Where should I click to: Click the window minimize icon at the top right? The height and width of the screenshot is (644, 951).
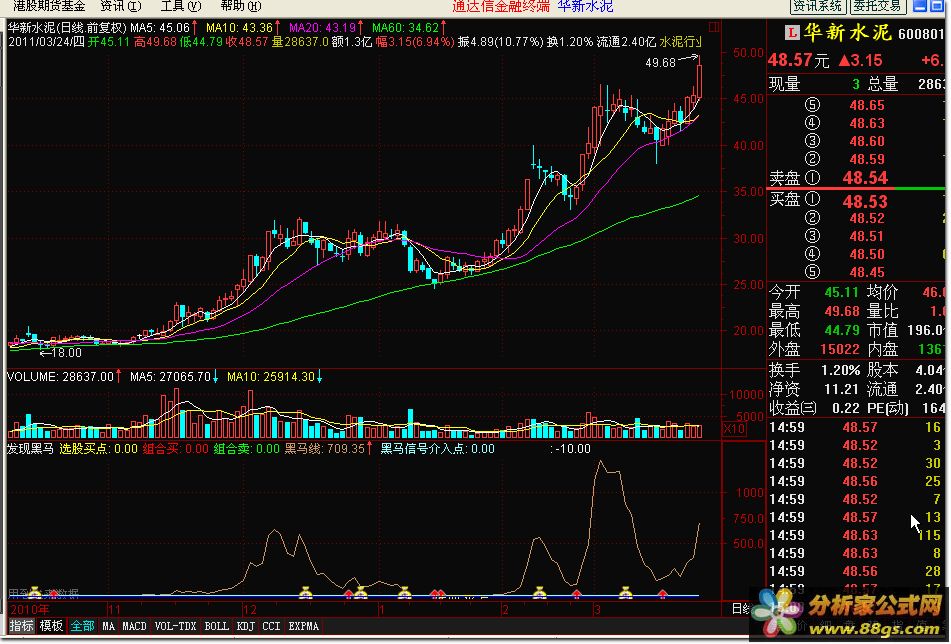pyautogui.click(x=921, y=6)
